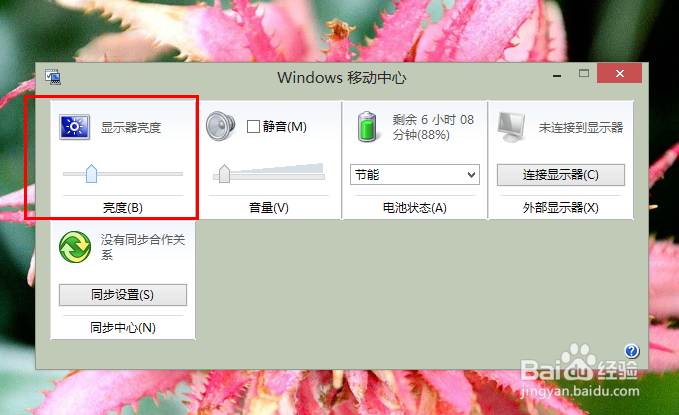The image size is (679, 415).
Task: Click the 同步设置(S) button
Action: [123, 295]
